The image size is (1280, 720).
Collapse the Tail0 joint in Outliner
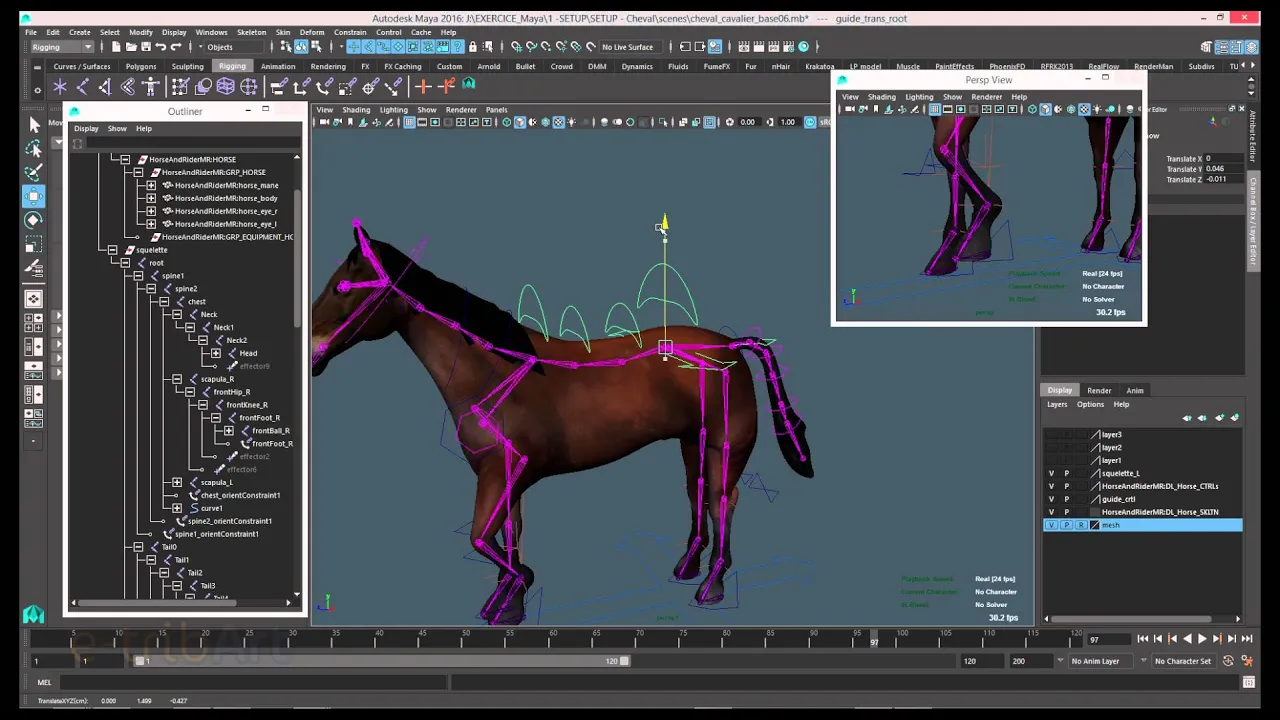138,547
